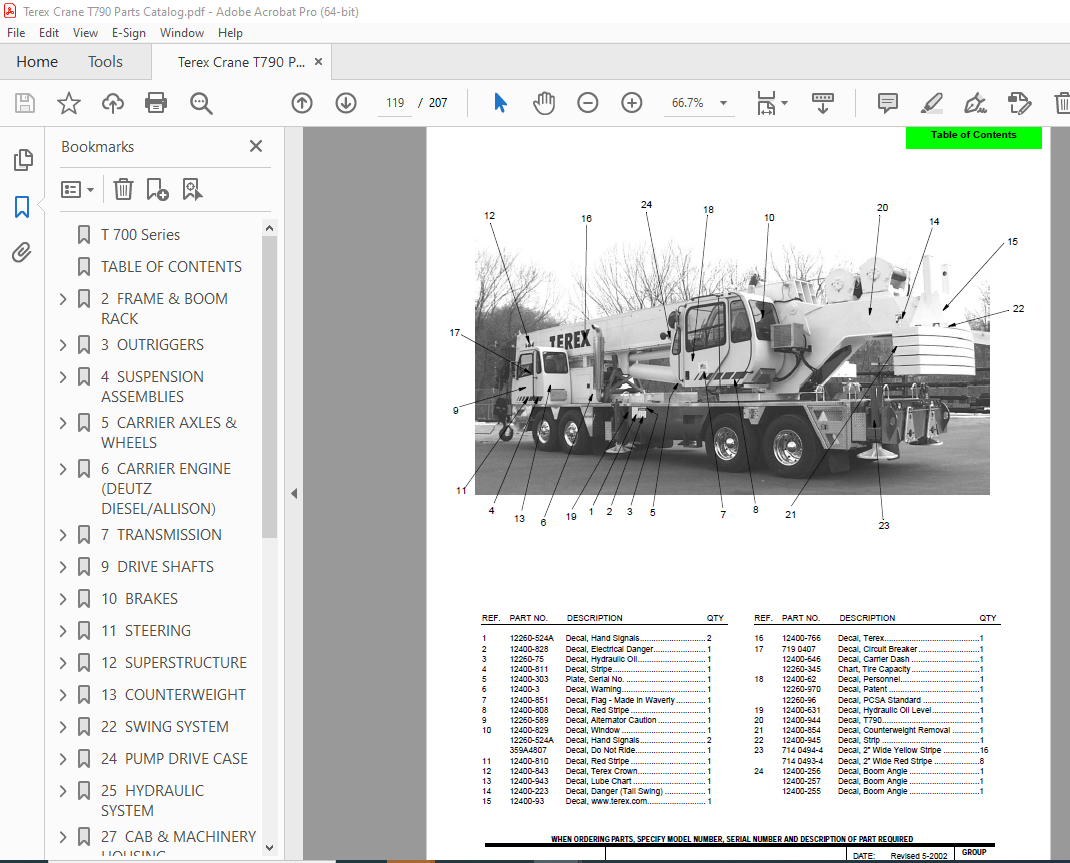This screenshot has height=863, width=1070.
Task: Expand the 6 CARRIER ENGINE bookmark
Action: click(x=63, y=469)
